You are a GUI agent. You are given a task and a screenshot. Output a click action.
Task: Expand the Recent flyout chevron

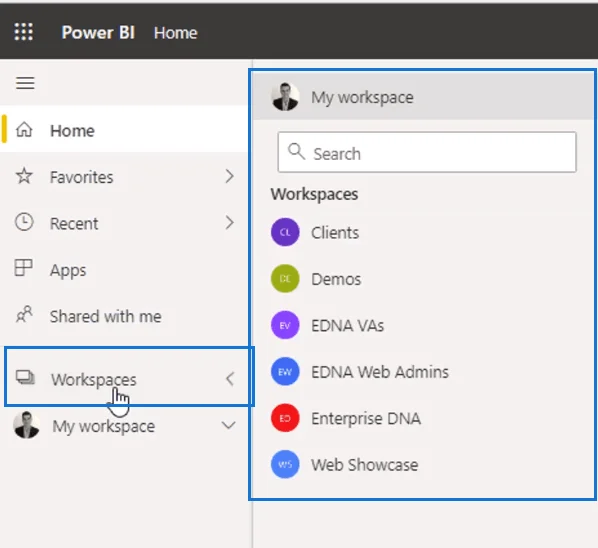pos(229,223)
